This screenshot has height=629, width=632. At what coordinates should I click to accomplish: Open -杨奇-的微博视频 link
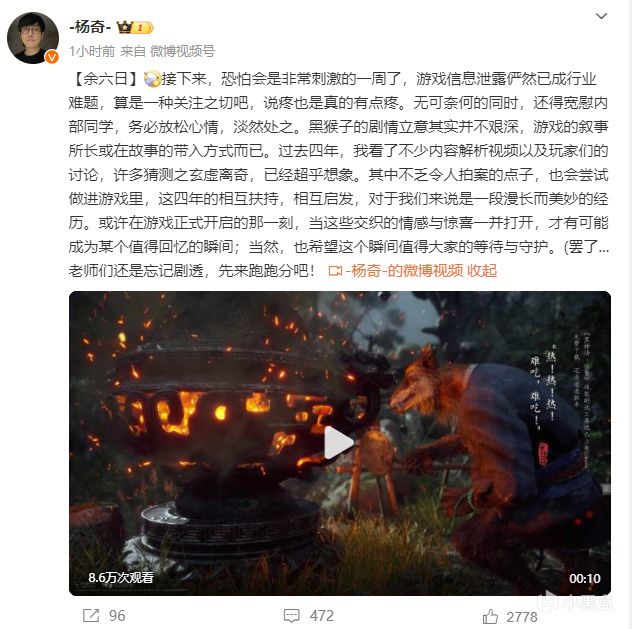[405, 271]
